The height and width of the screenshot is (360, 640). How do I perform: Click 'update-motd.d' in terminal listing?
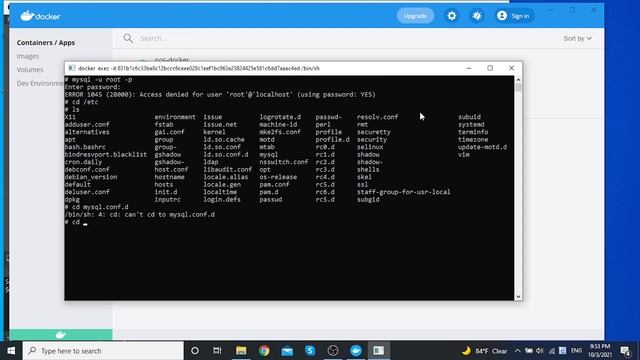point(482,147)
